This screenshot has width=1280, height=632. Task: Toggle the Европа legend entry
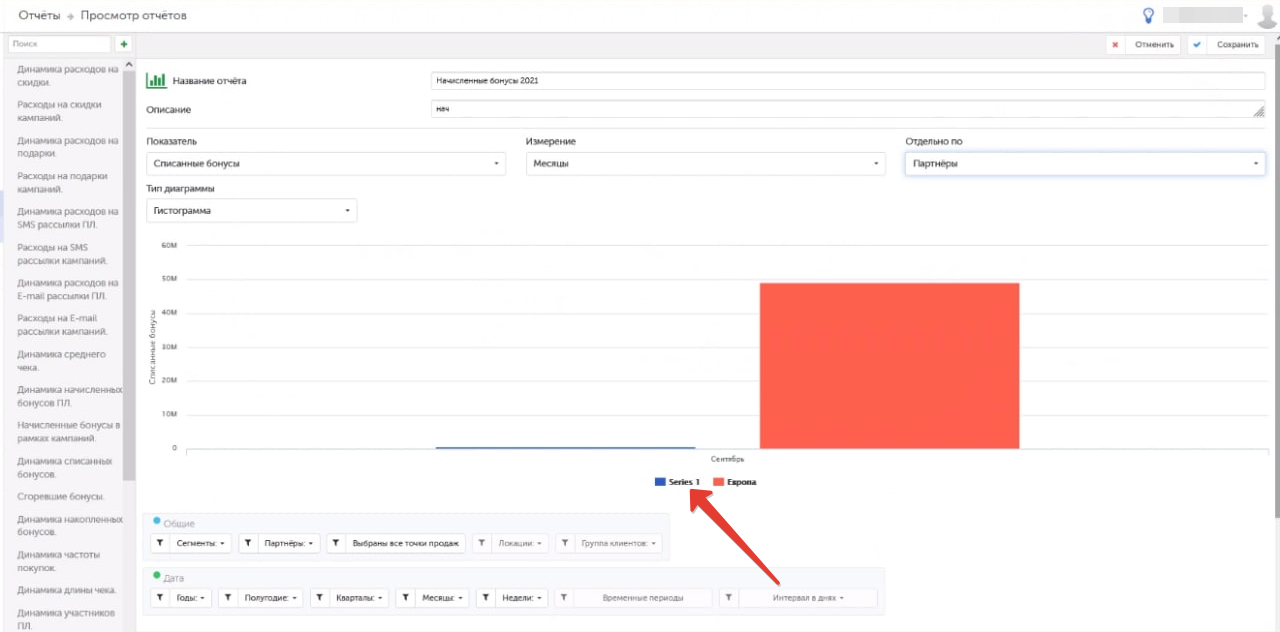(734, 482)
